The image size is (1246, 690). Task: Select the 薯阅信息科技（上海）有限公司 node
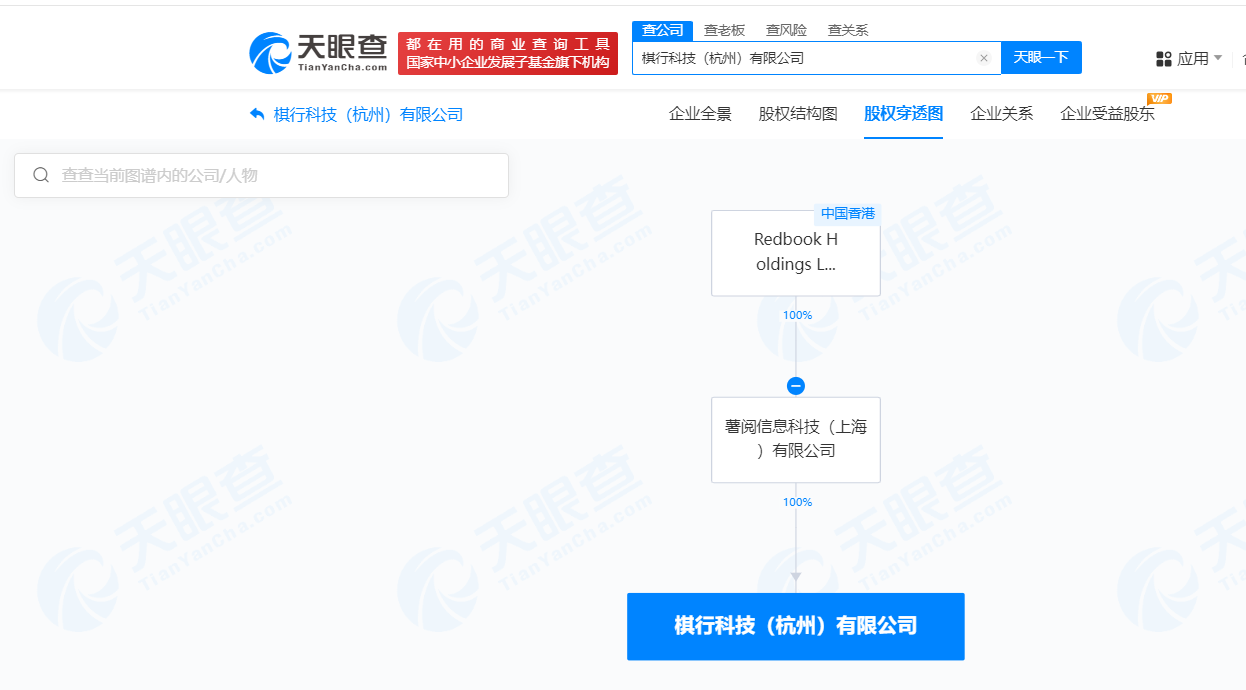click(x=795, y=439)
